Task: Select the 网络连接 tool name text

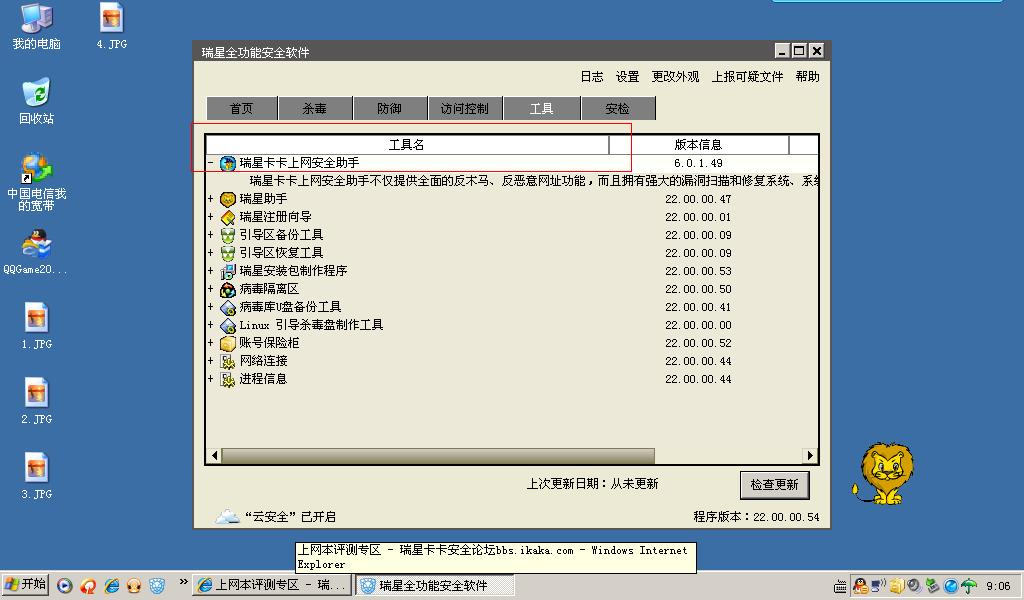Action: [263, 361]
